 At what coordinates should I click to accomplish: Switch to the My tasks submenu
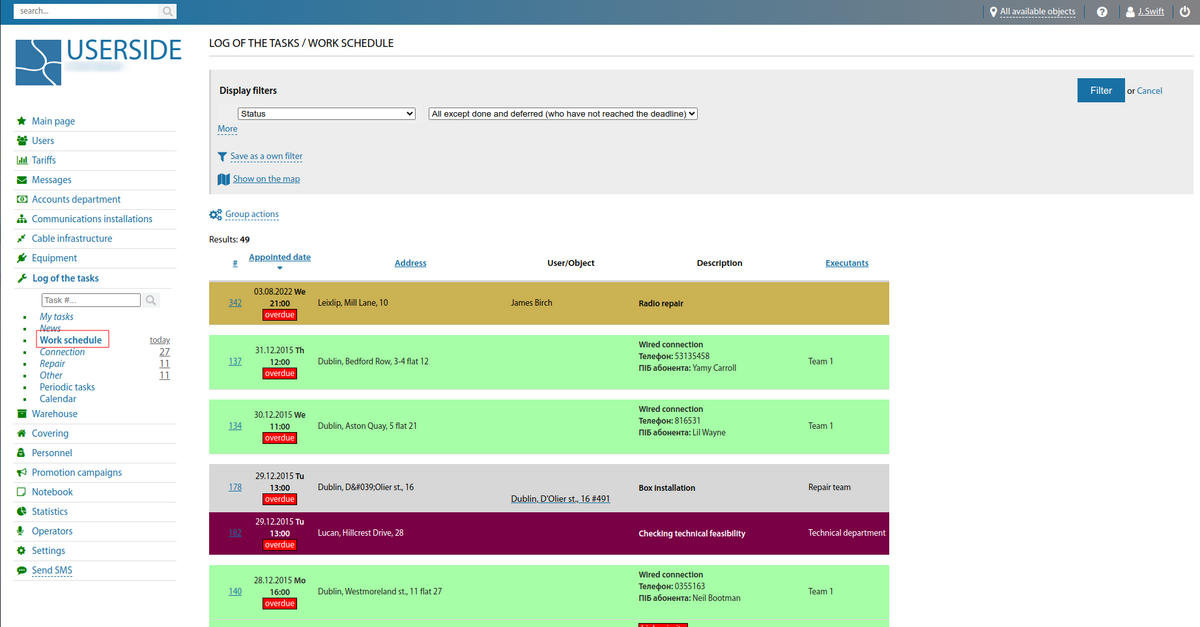click(59, 315)
